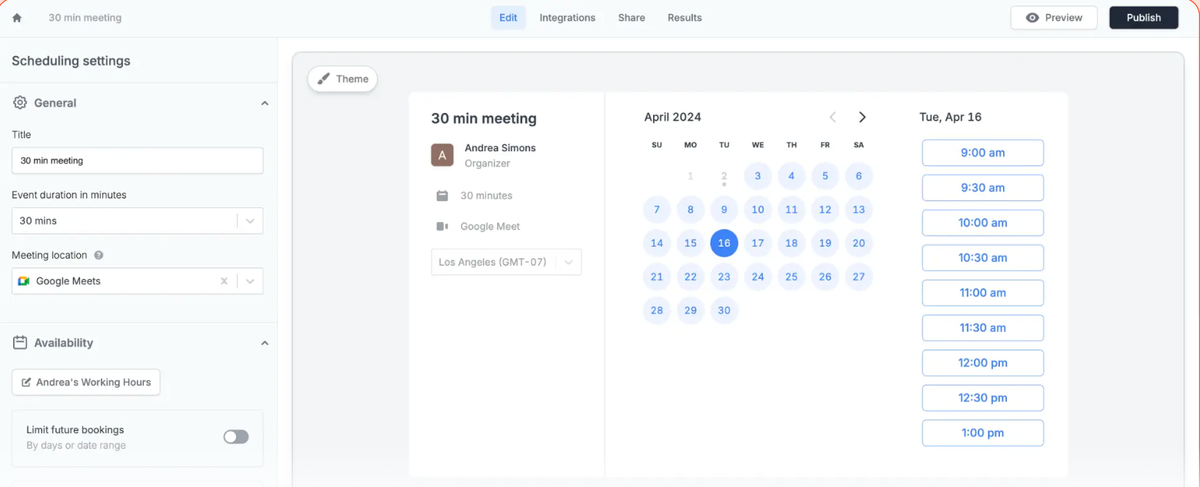Click the "Tue, Apr 16" date heading
The height and width of the screenshot is (487, 1200).
coord(950,117)
